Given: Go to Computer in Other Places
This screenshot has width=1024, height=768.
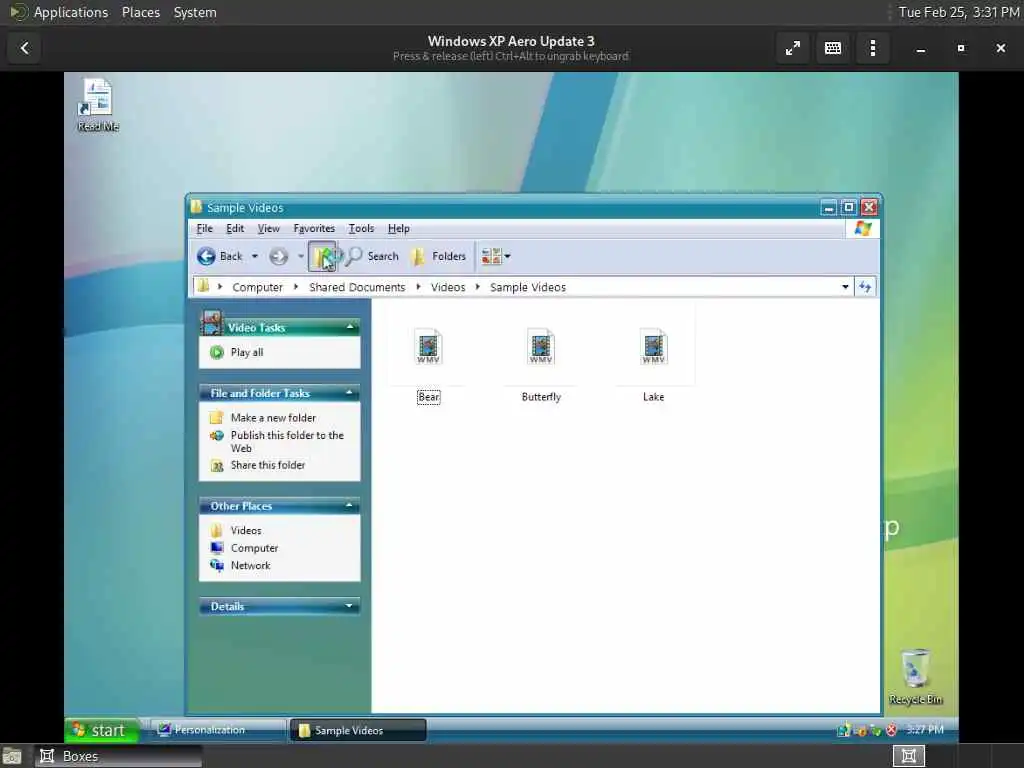Looking at the screenshot, I should coord(254,548).
